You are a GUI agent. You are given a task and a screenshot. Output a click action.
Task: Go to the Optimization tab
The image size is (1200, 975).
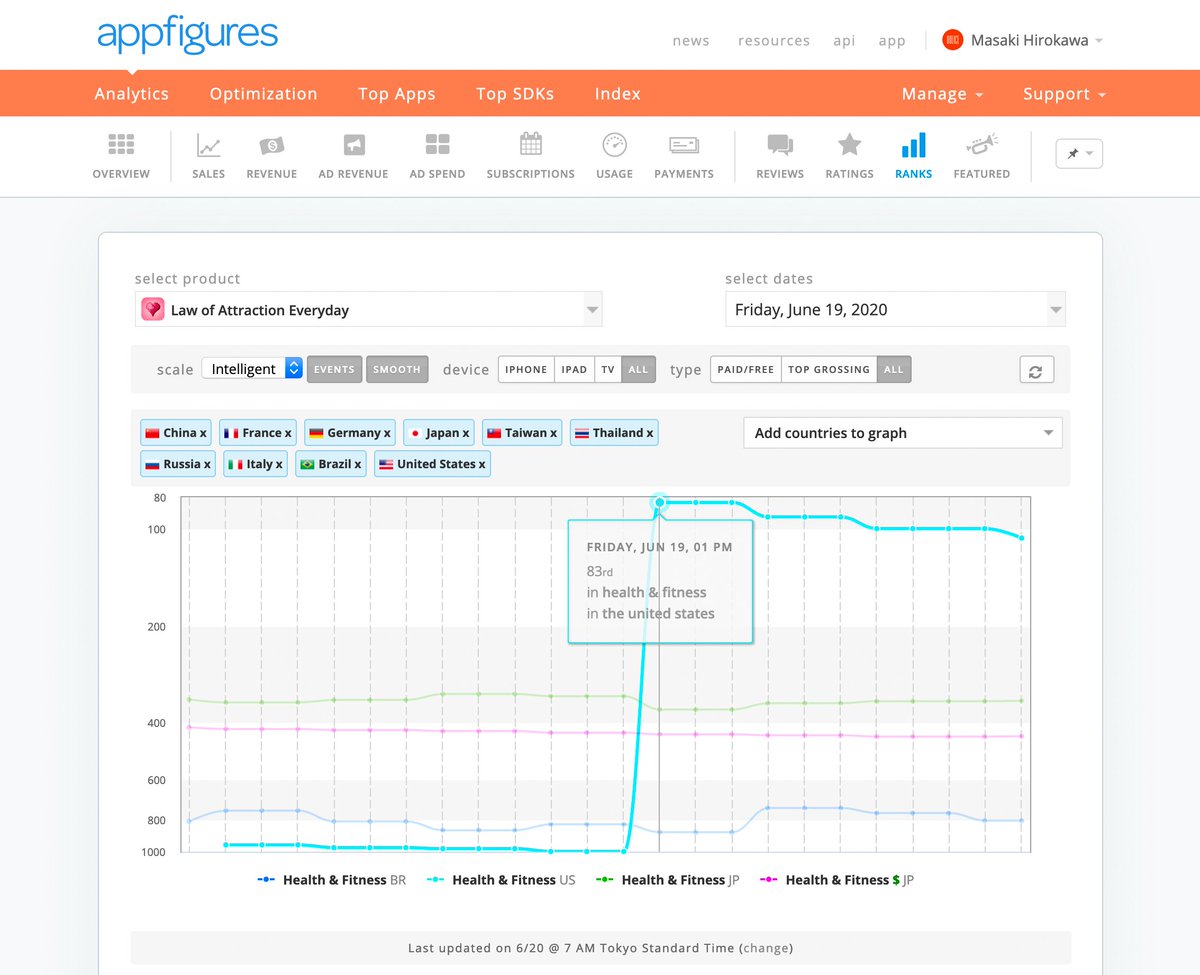tap(263, 94)
